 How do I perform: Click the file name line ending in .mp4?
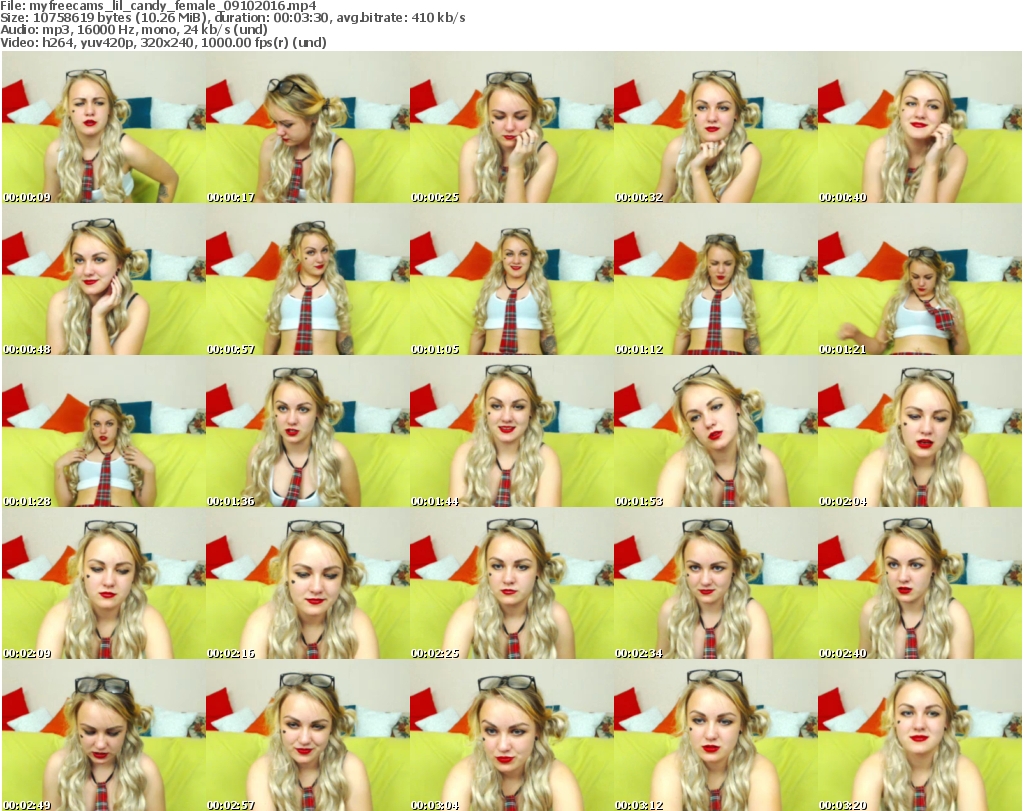point(159,6)
